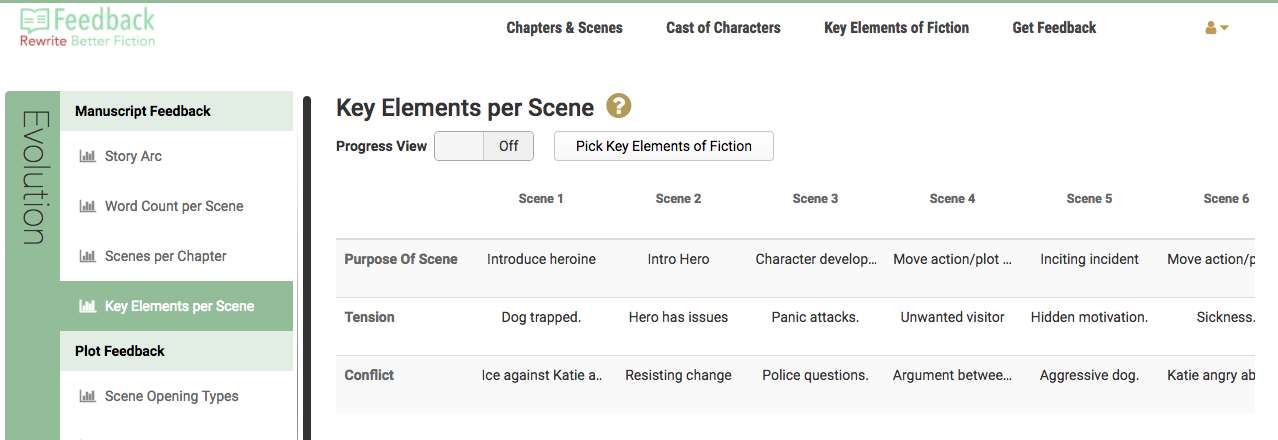Select the vertical Evolution side tab

[x=33, y=178]
